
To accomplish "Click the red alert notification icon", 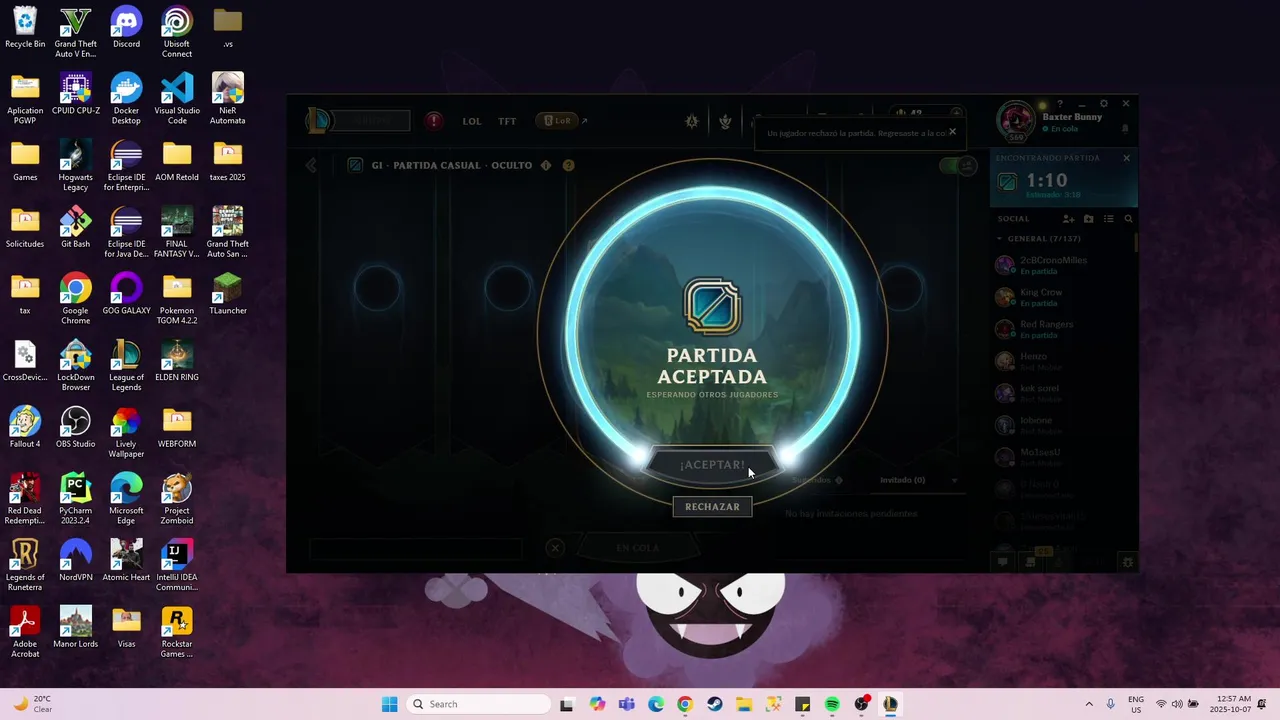I will pos(433,121).
